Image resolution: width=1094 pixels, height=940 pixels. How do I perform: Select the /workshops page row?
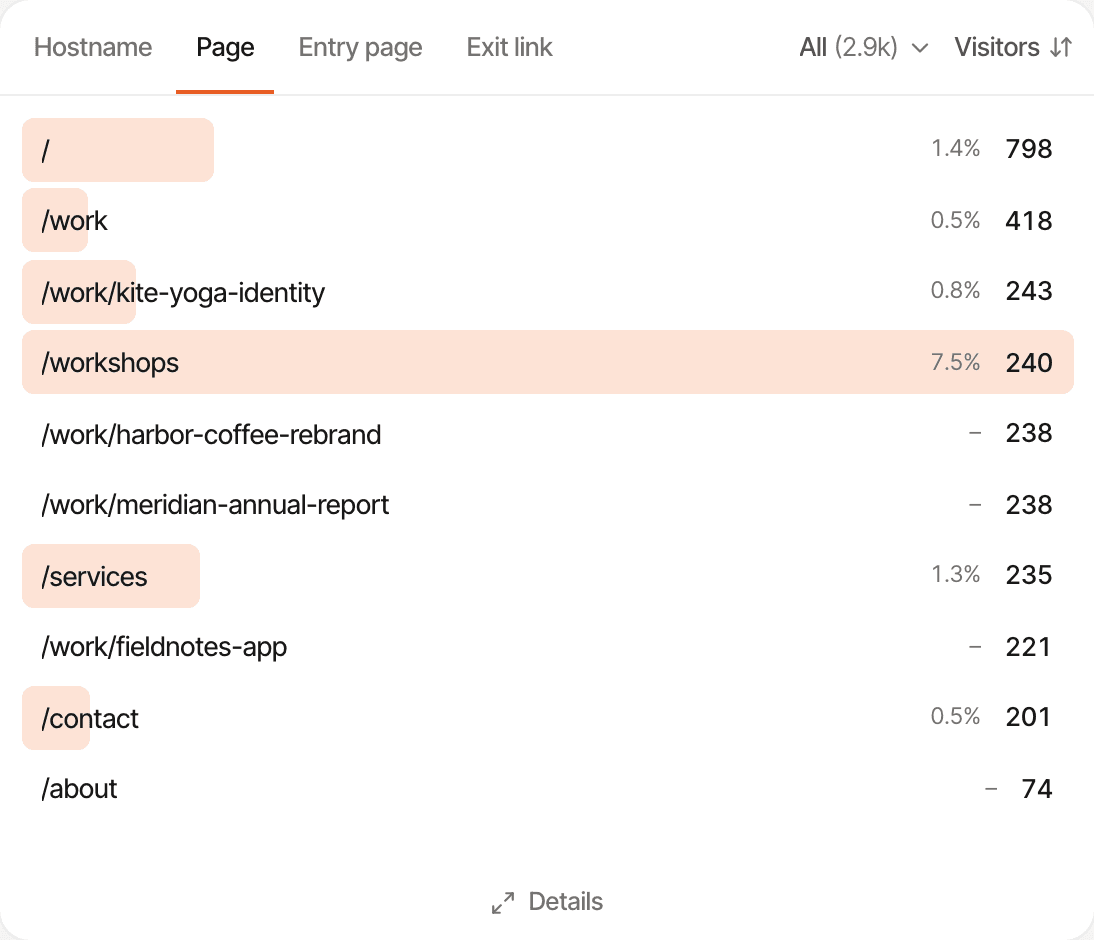(547, 362)
